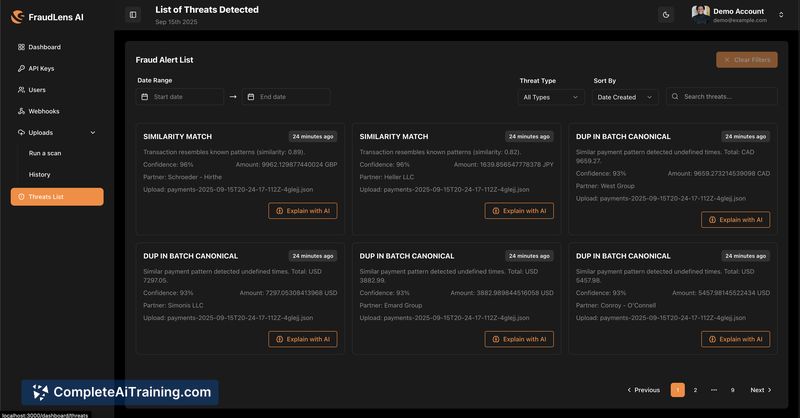
Task: Open History submenu item
Action: tap(39, 175)
